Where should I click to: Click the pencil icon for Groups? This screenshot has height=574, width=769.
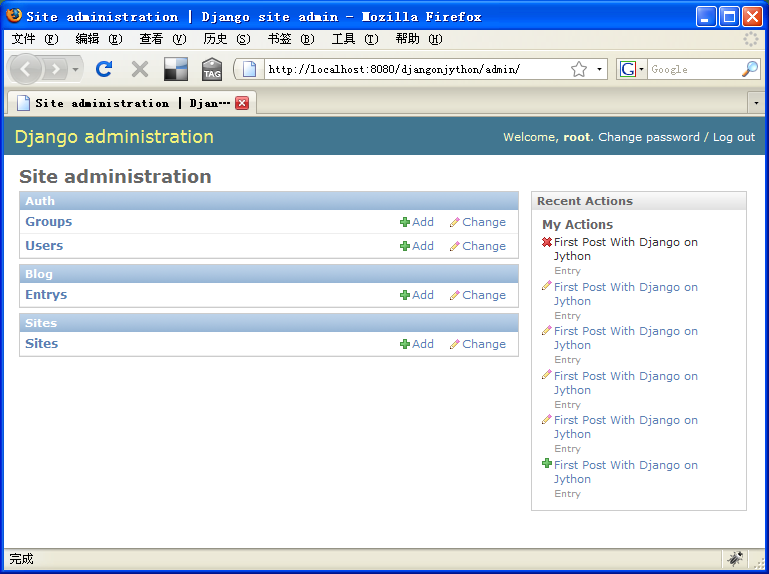pyautogui.click(x=455, y=222)
